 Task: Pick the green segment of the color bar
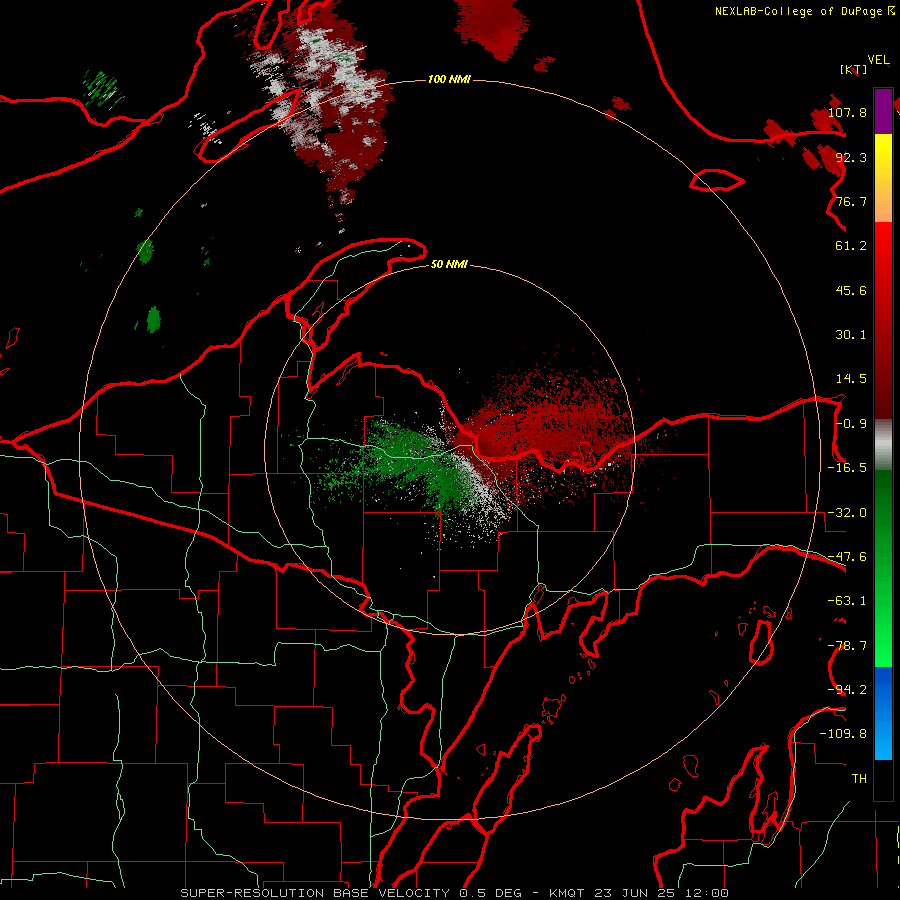(x=883, y=568)
